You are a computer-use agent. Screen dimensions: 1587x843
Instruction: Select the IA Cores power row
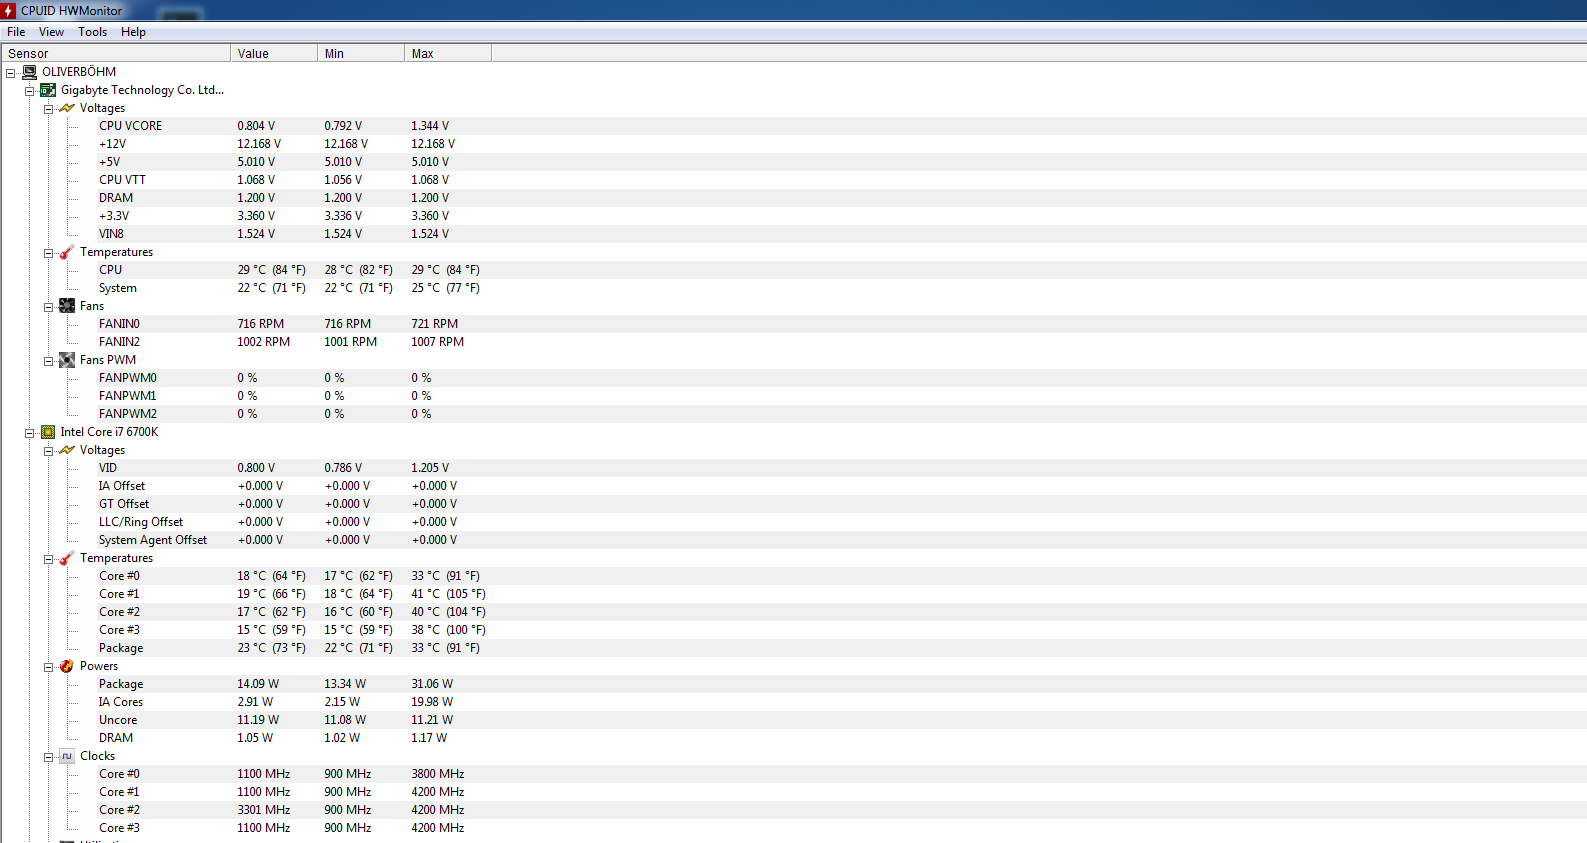tap(840, 702)
